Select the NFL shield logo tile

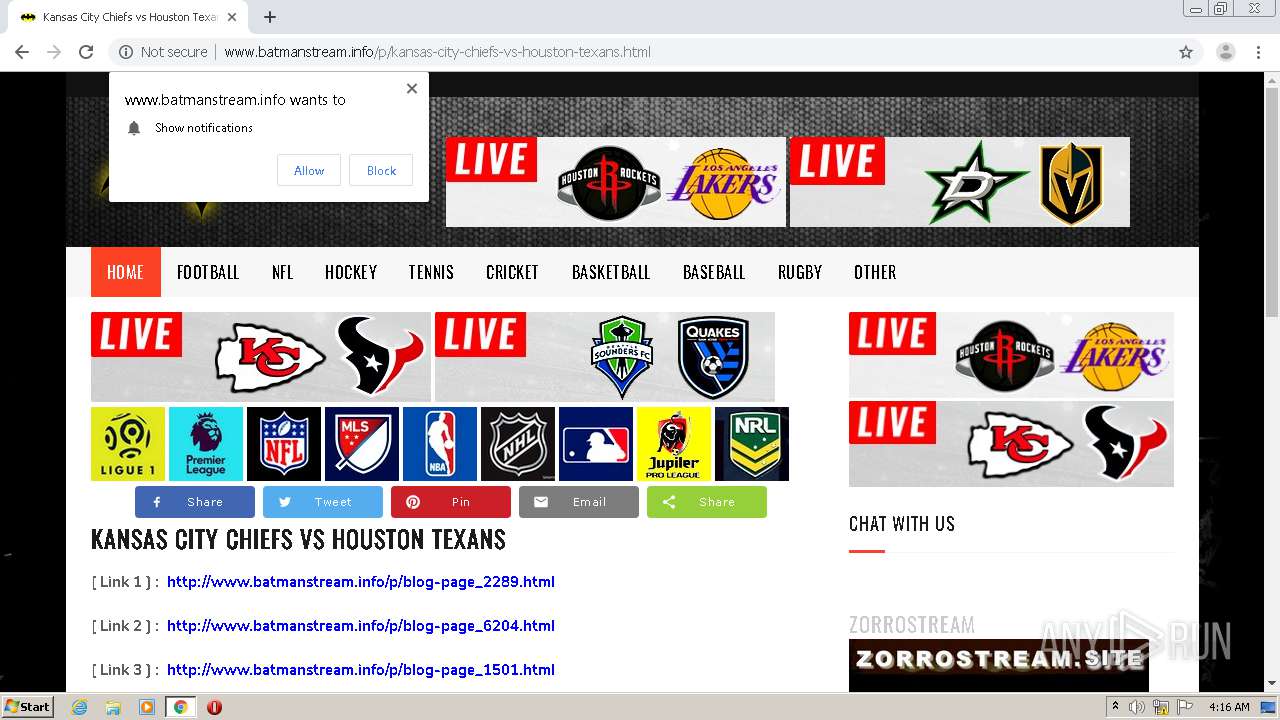(284, 444)
